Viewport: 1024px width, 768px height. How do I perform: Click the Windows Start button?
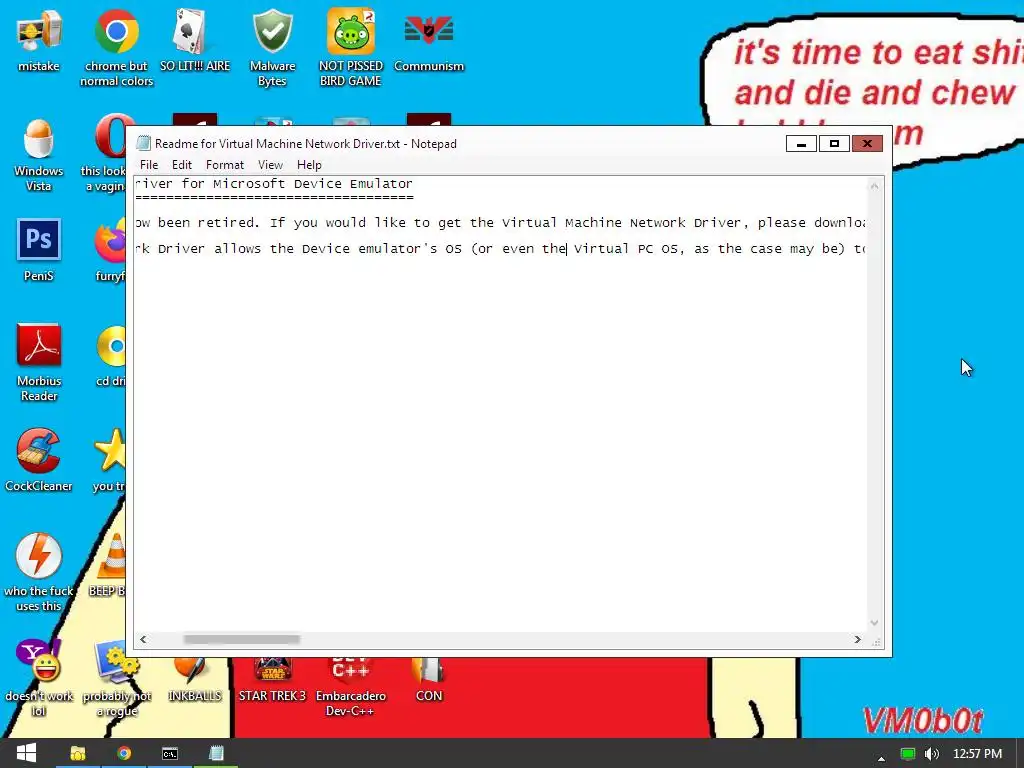[26, 753]
